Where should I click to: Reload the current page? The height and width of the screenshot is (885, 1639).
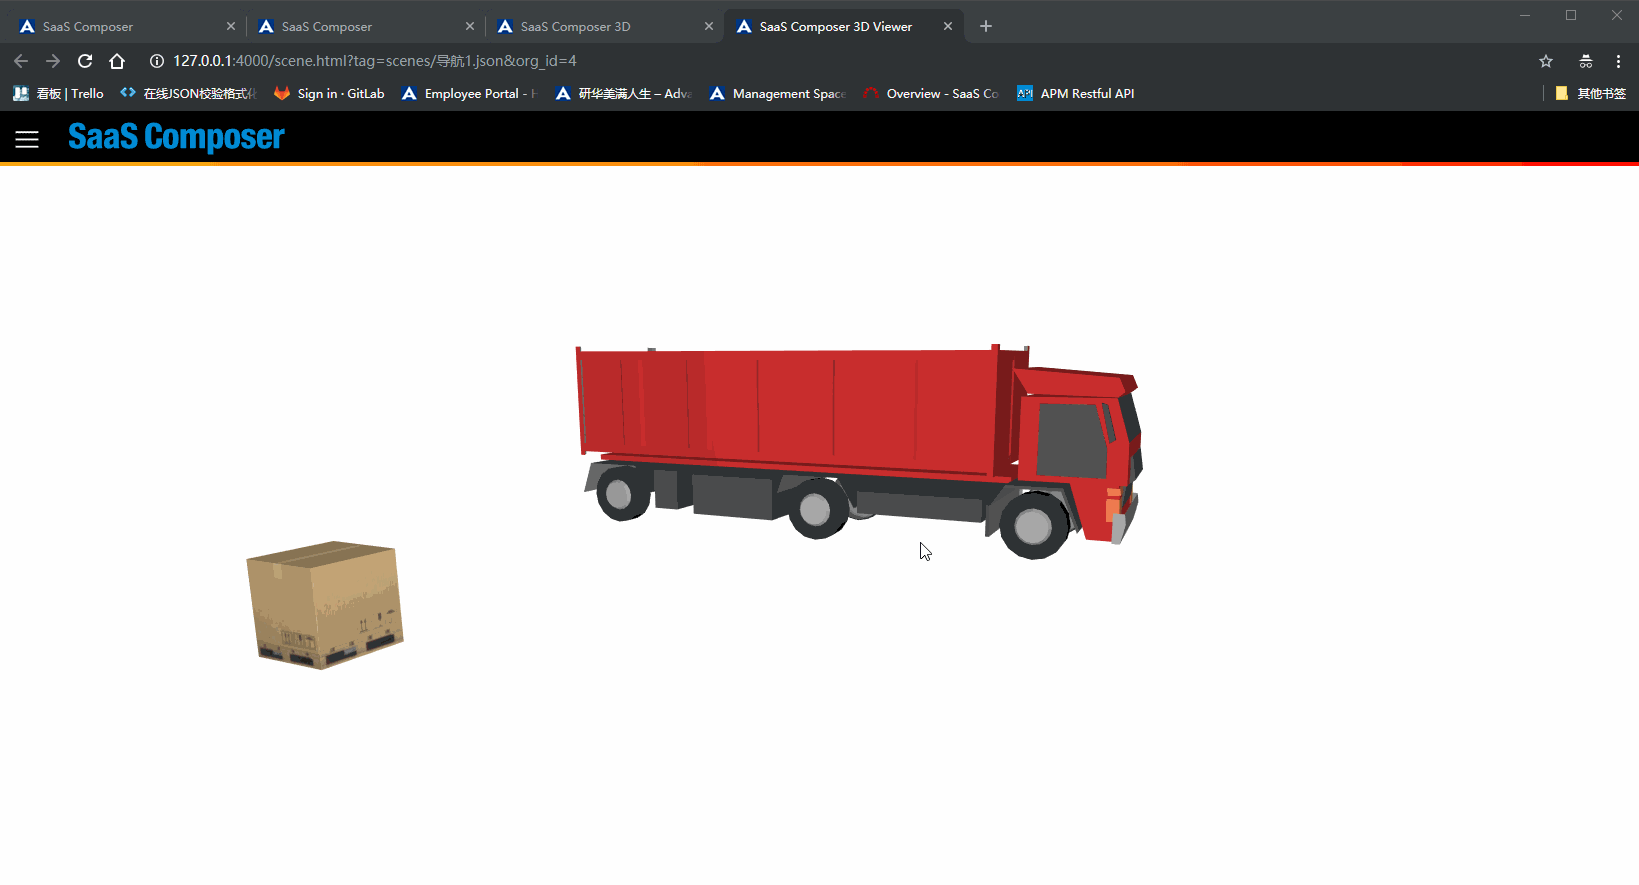tap(85, 61)
